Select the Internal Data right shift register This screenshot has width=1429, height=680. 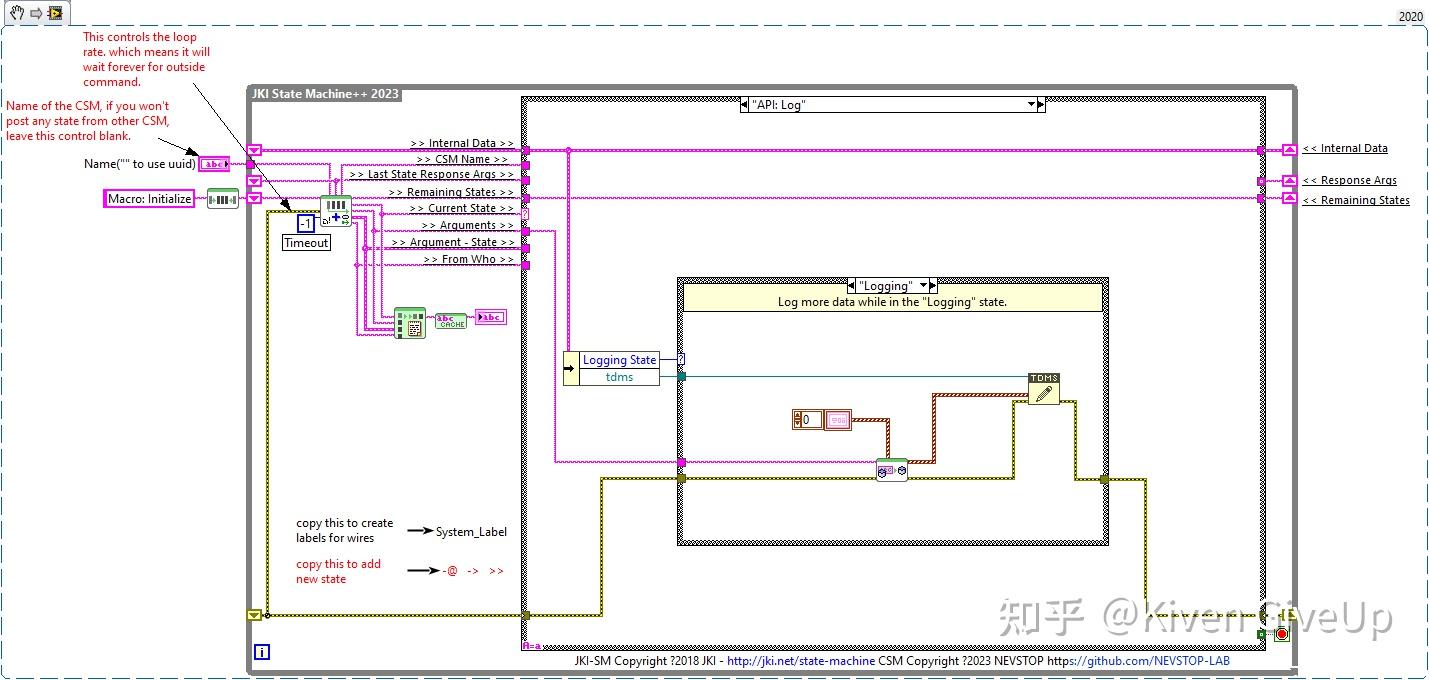click(x=1290, y=150)
